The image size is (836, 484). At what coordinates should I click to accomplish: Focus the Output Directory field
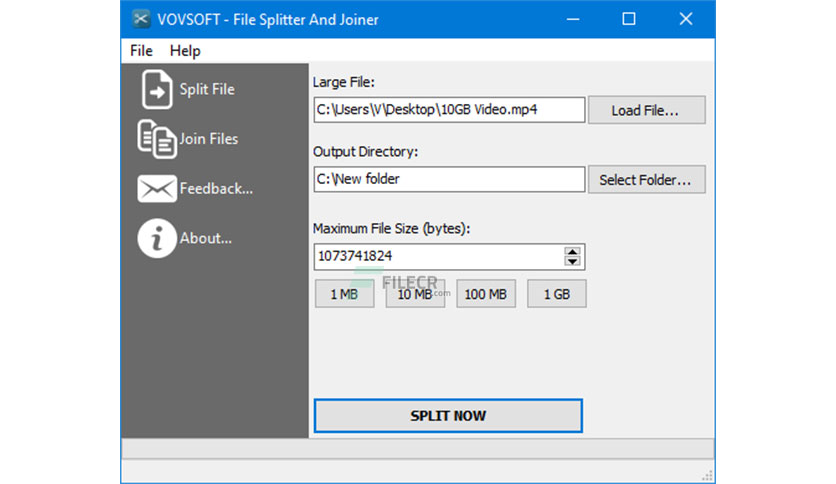pyautogui.click(x=449, y=179)
